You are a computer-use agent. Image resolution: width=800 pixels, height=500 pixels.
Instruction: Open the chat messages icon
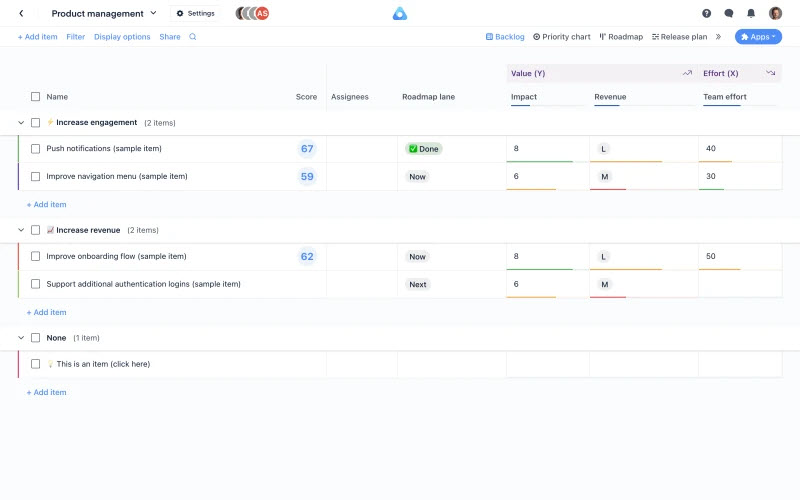click(728, 13)
